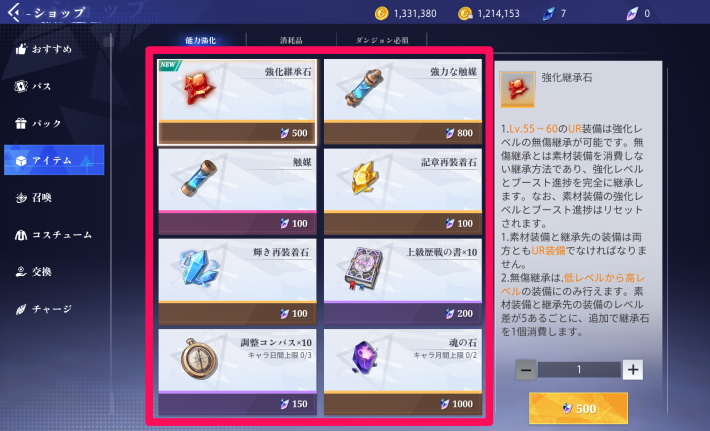Increase purchase quantity with plus button
The image size is (710, 431).
point(633,370)
